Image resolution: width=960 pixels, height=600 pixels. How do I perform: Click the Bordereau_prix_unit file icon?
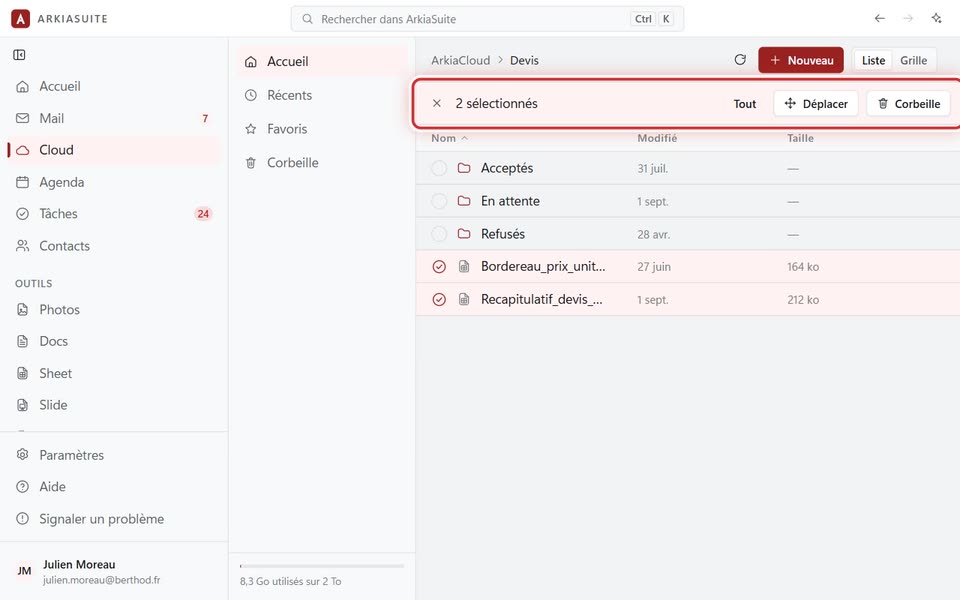464,266
